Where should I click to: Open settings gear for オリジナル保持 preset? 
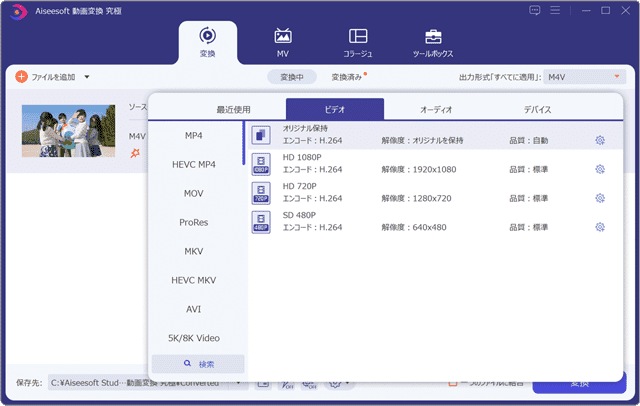tap(600, 140)
